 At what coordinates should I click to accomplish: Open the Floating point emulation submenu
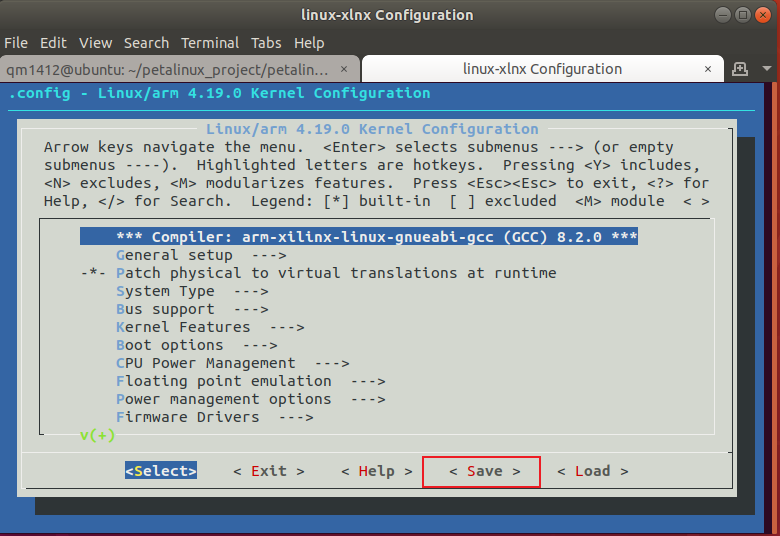(x=250, y=381)
